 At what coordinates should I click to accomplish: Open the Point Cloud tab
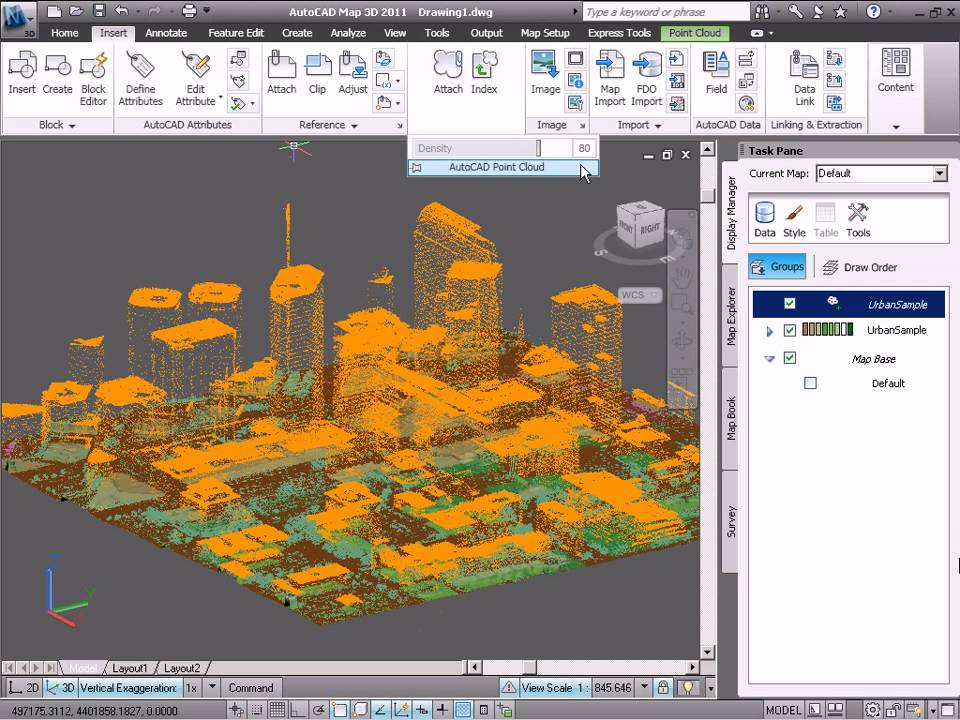pos(695,33)
